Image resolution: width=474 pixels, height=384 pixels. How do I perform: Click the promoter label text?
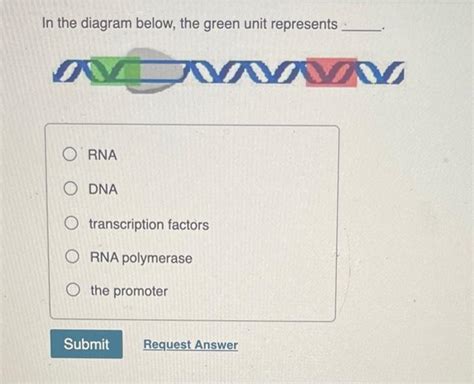129,291
